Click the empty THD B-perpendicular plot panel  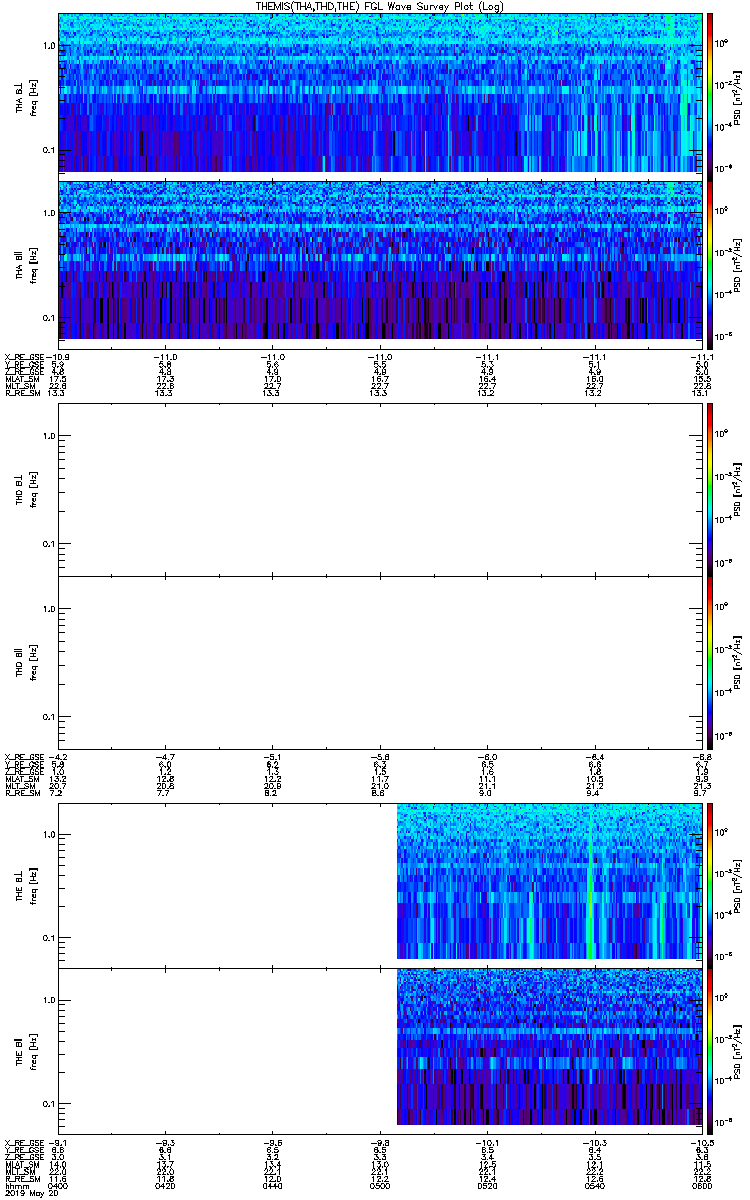click(x=379, y=489)
